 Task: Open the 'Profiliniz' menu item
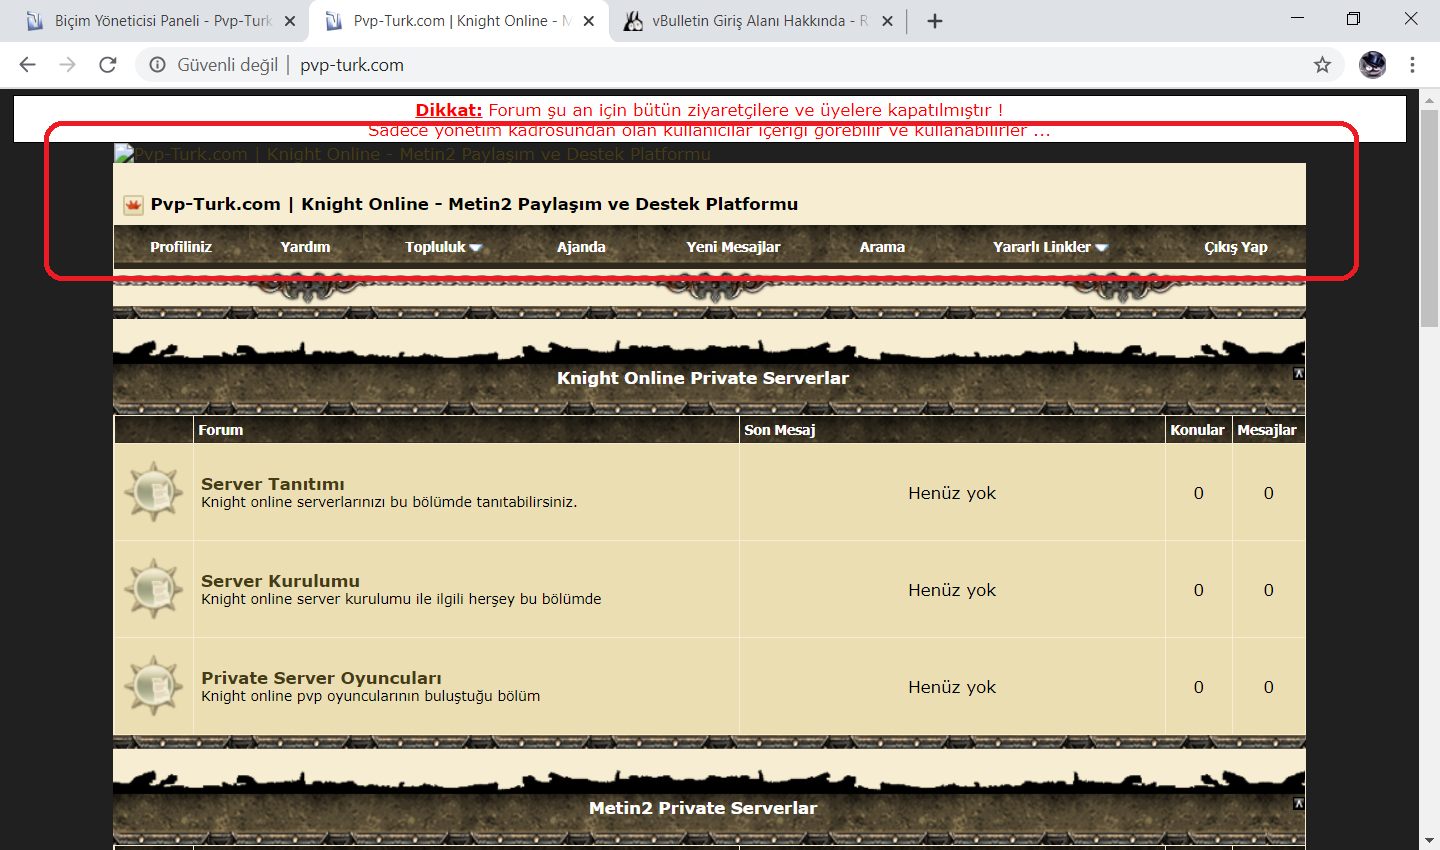tap(181, 247)
